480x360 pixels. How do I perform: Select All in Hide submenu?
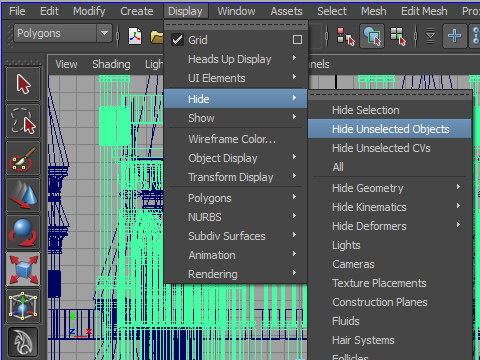[390, 167]
